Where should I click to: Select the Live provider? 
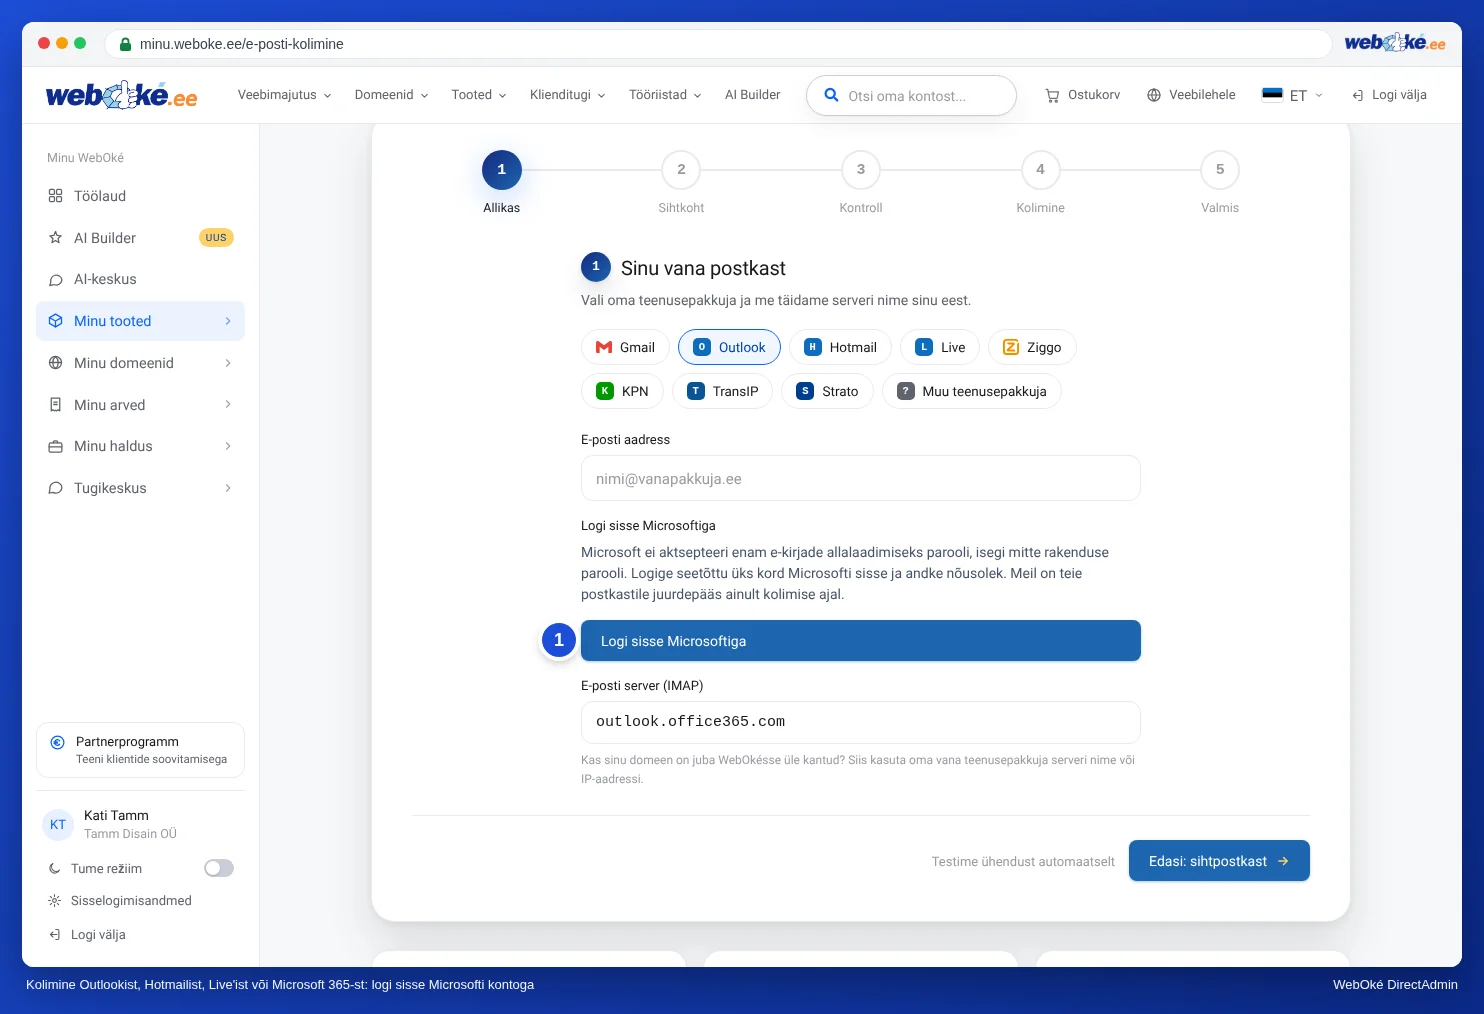pyautogui.click(x=940, y=347)
